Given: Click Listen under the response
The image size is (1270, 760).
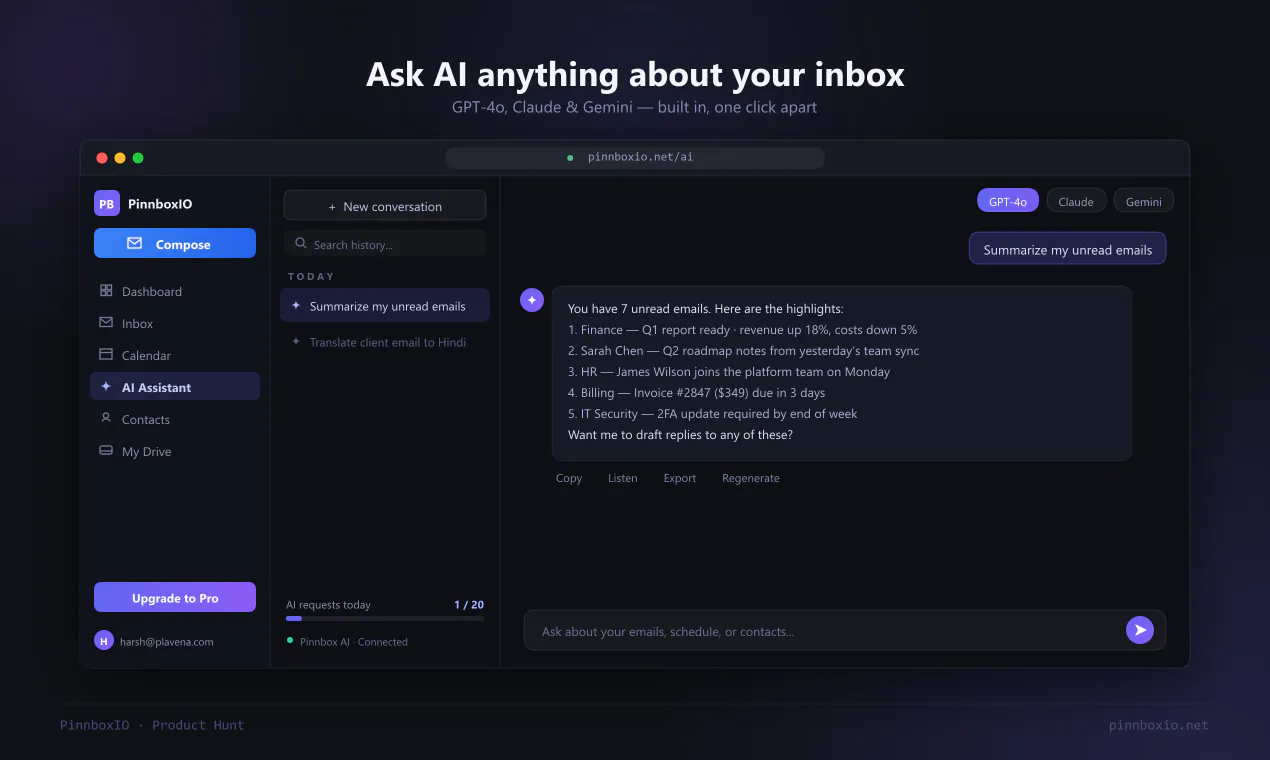Looking at the screenshot, I should (623, 478).
